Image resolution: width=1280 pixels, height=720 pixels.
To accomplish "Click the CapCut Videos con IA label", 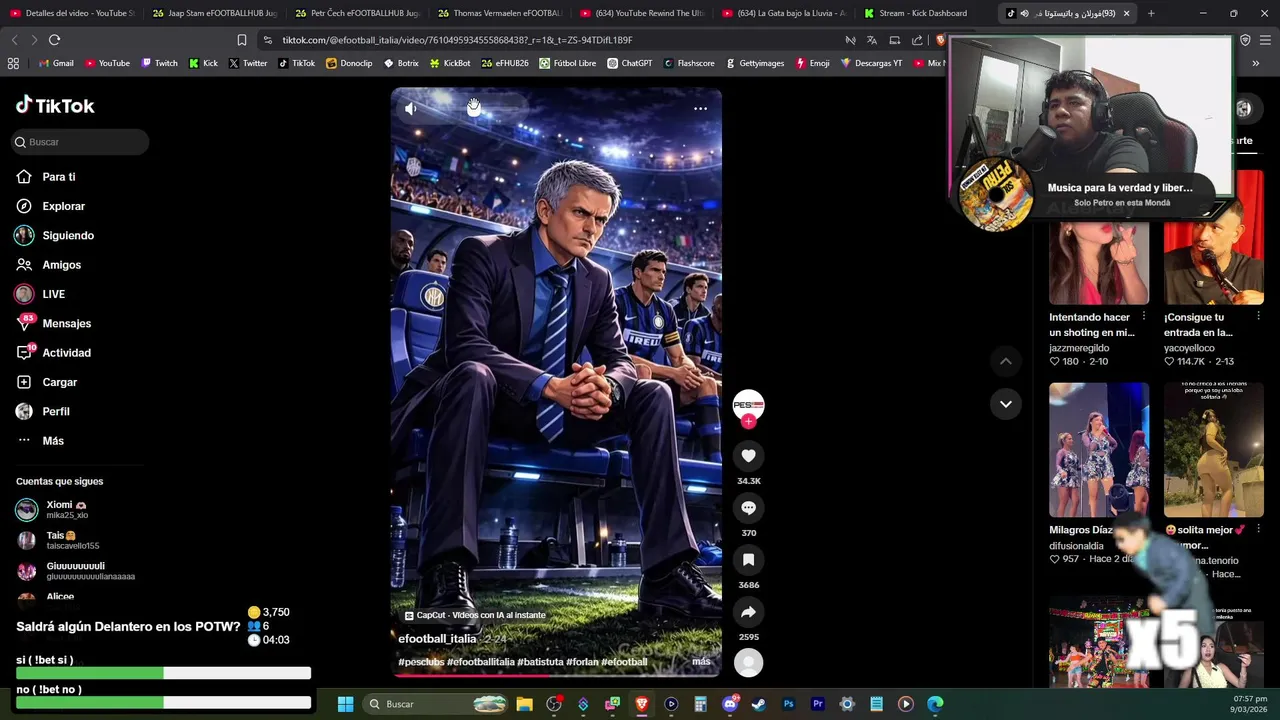I will tap(475, 616).
